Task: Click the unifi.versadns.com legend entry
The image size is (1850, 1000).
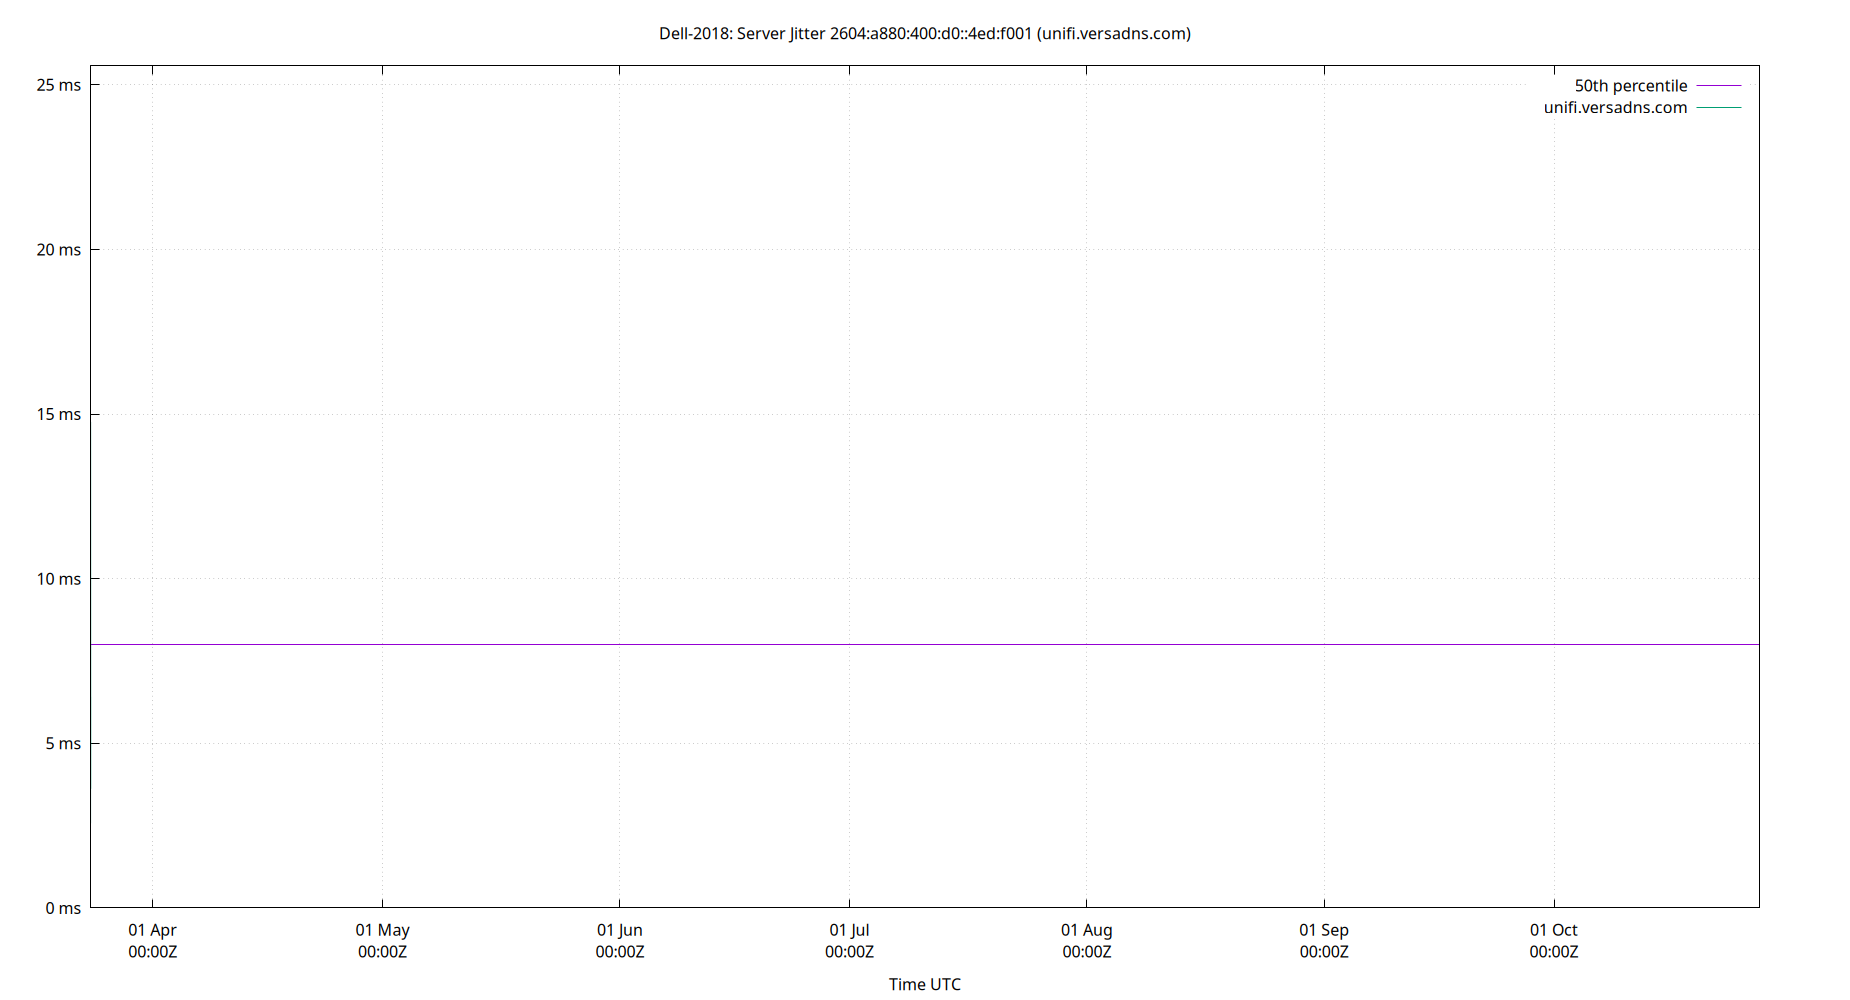Action: (x=1614, y=107)
